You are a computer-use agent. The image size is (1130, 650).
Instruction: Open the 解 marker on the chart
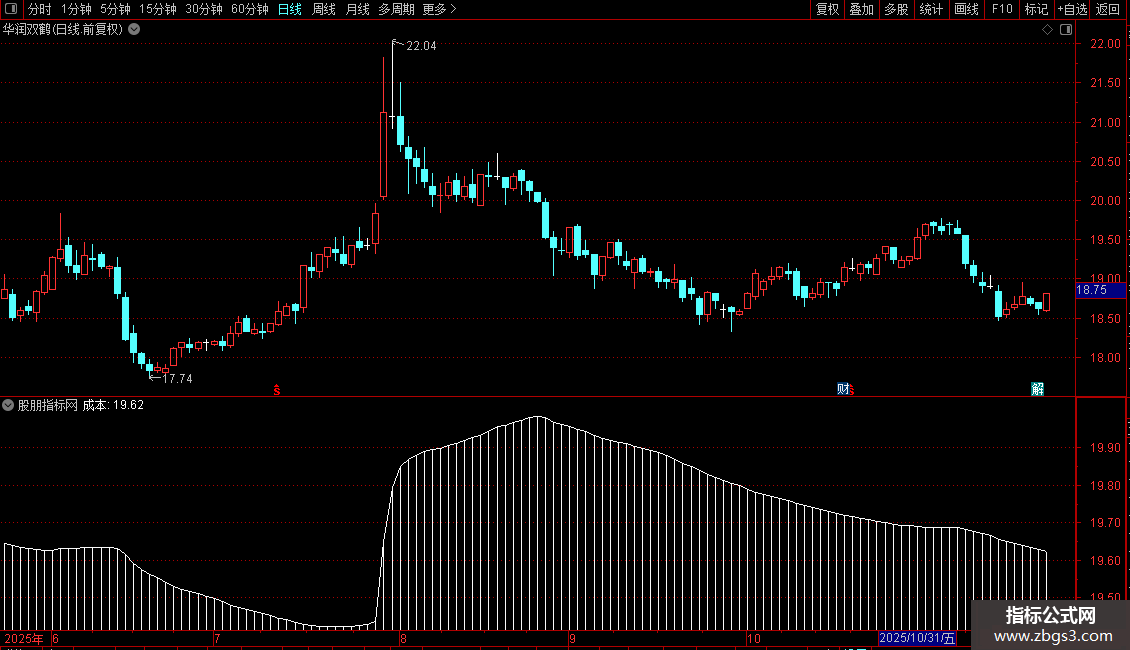tap(1037, 389)
